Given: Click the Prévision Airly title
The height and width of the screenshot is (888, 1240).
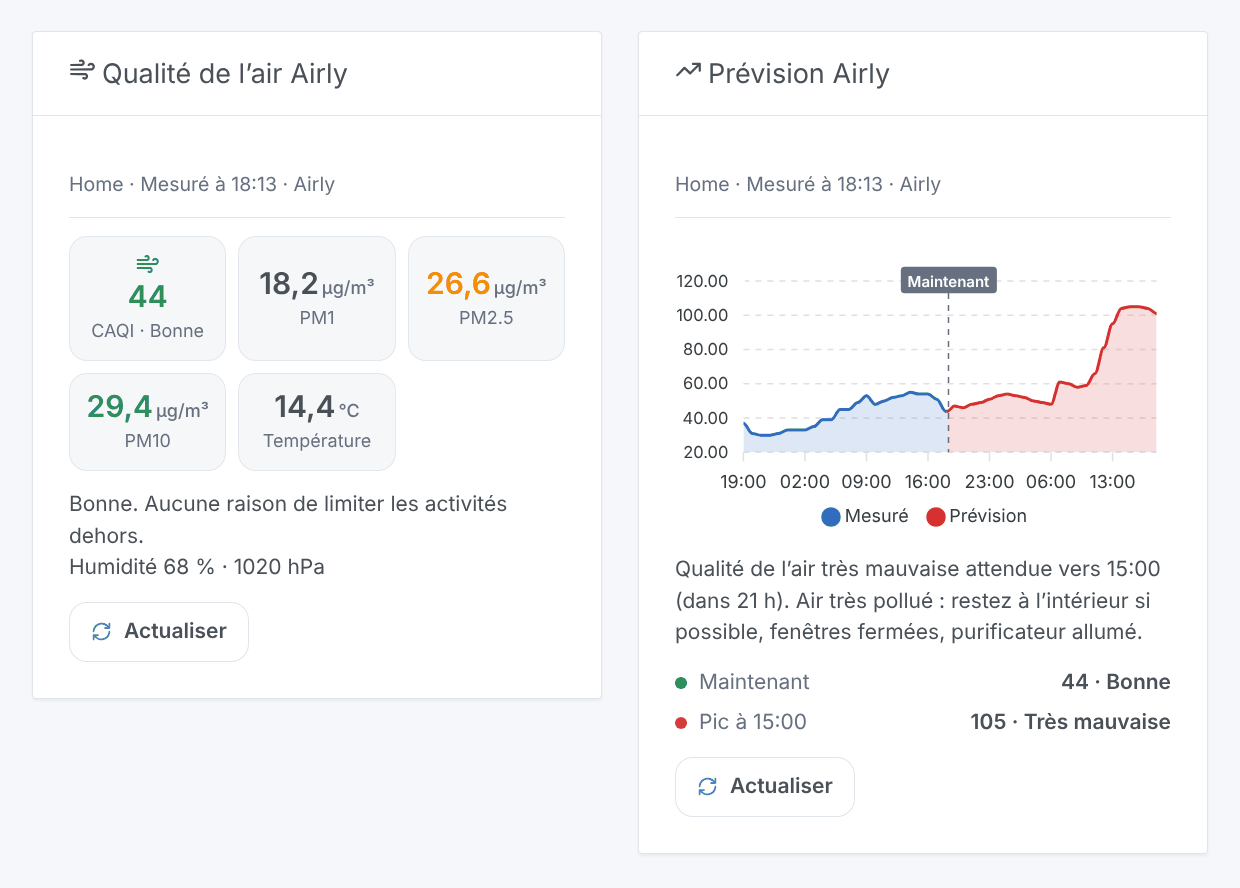Looking at the screenshot, I should click(x=799, y=73).
